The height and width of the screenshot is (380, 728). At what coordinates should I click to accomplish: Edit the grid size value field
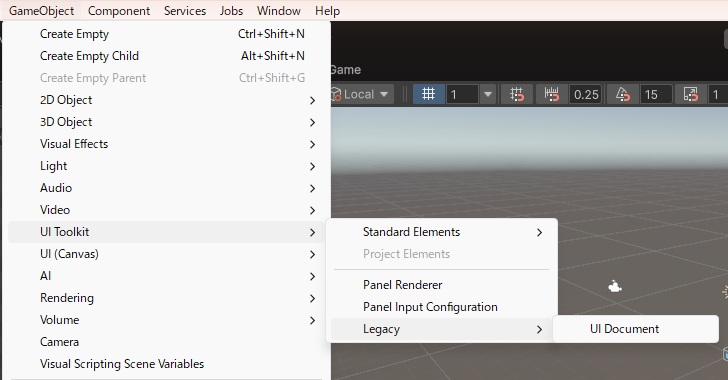point(462,95)
